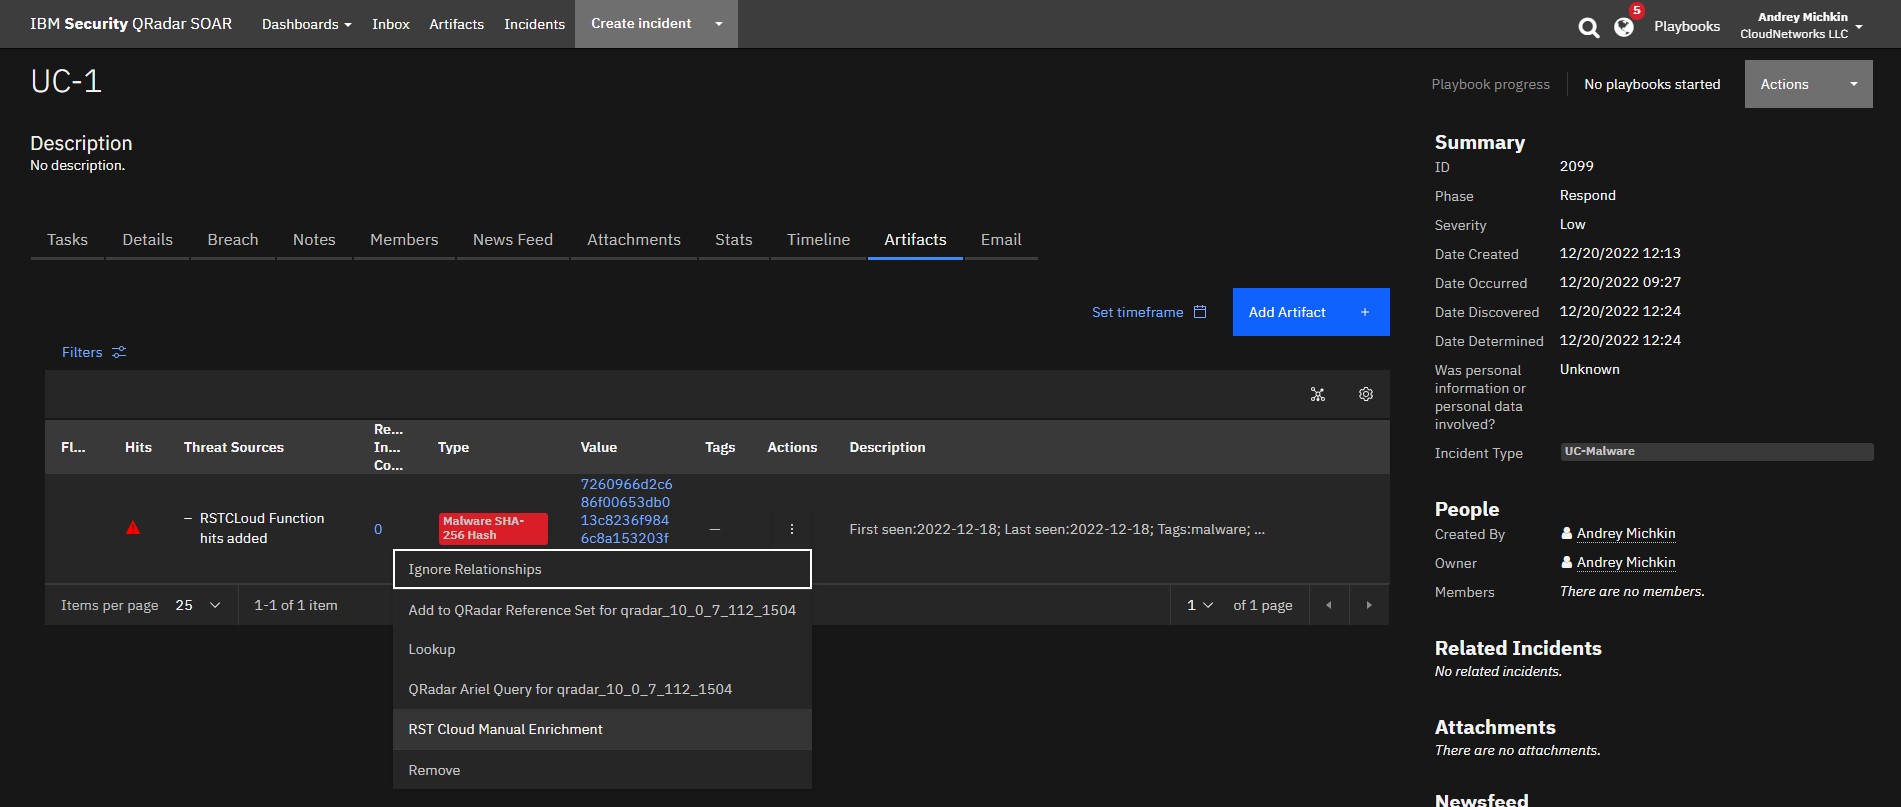Go to previous page arrow
This screenshot has height=807, width=1901.
1328,605
